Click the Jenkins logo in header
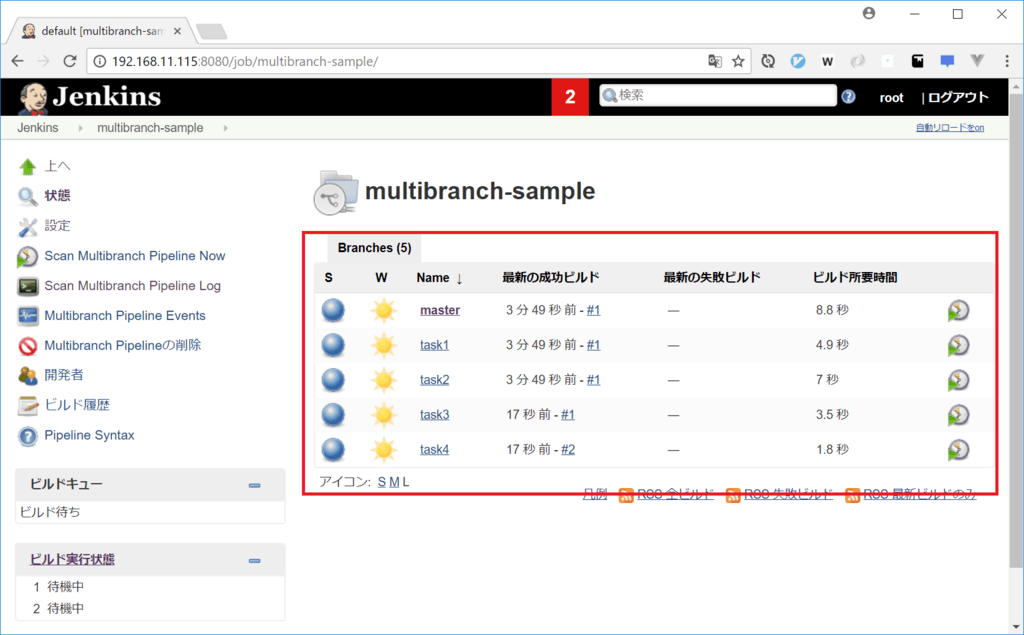 89,97
